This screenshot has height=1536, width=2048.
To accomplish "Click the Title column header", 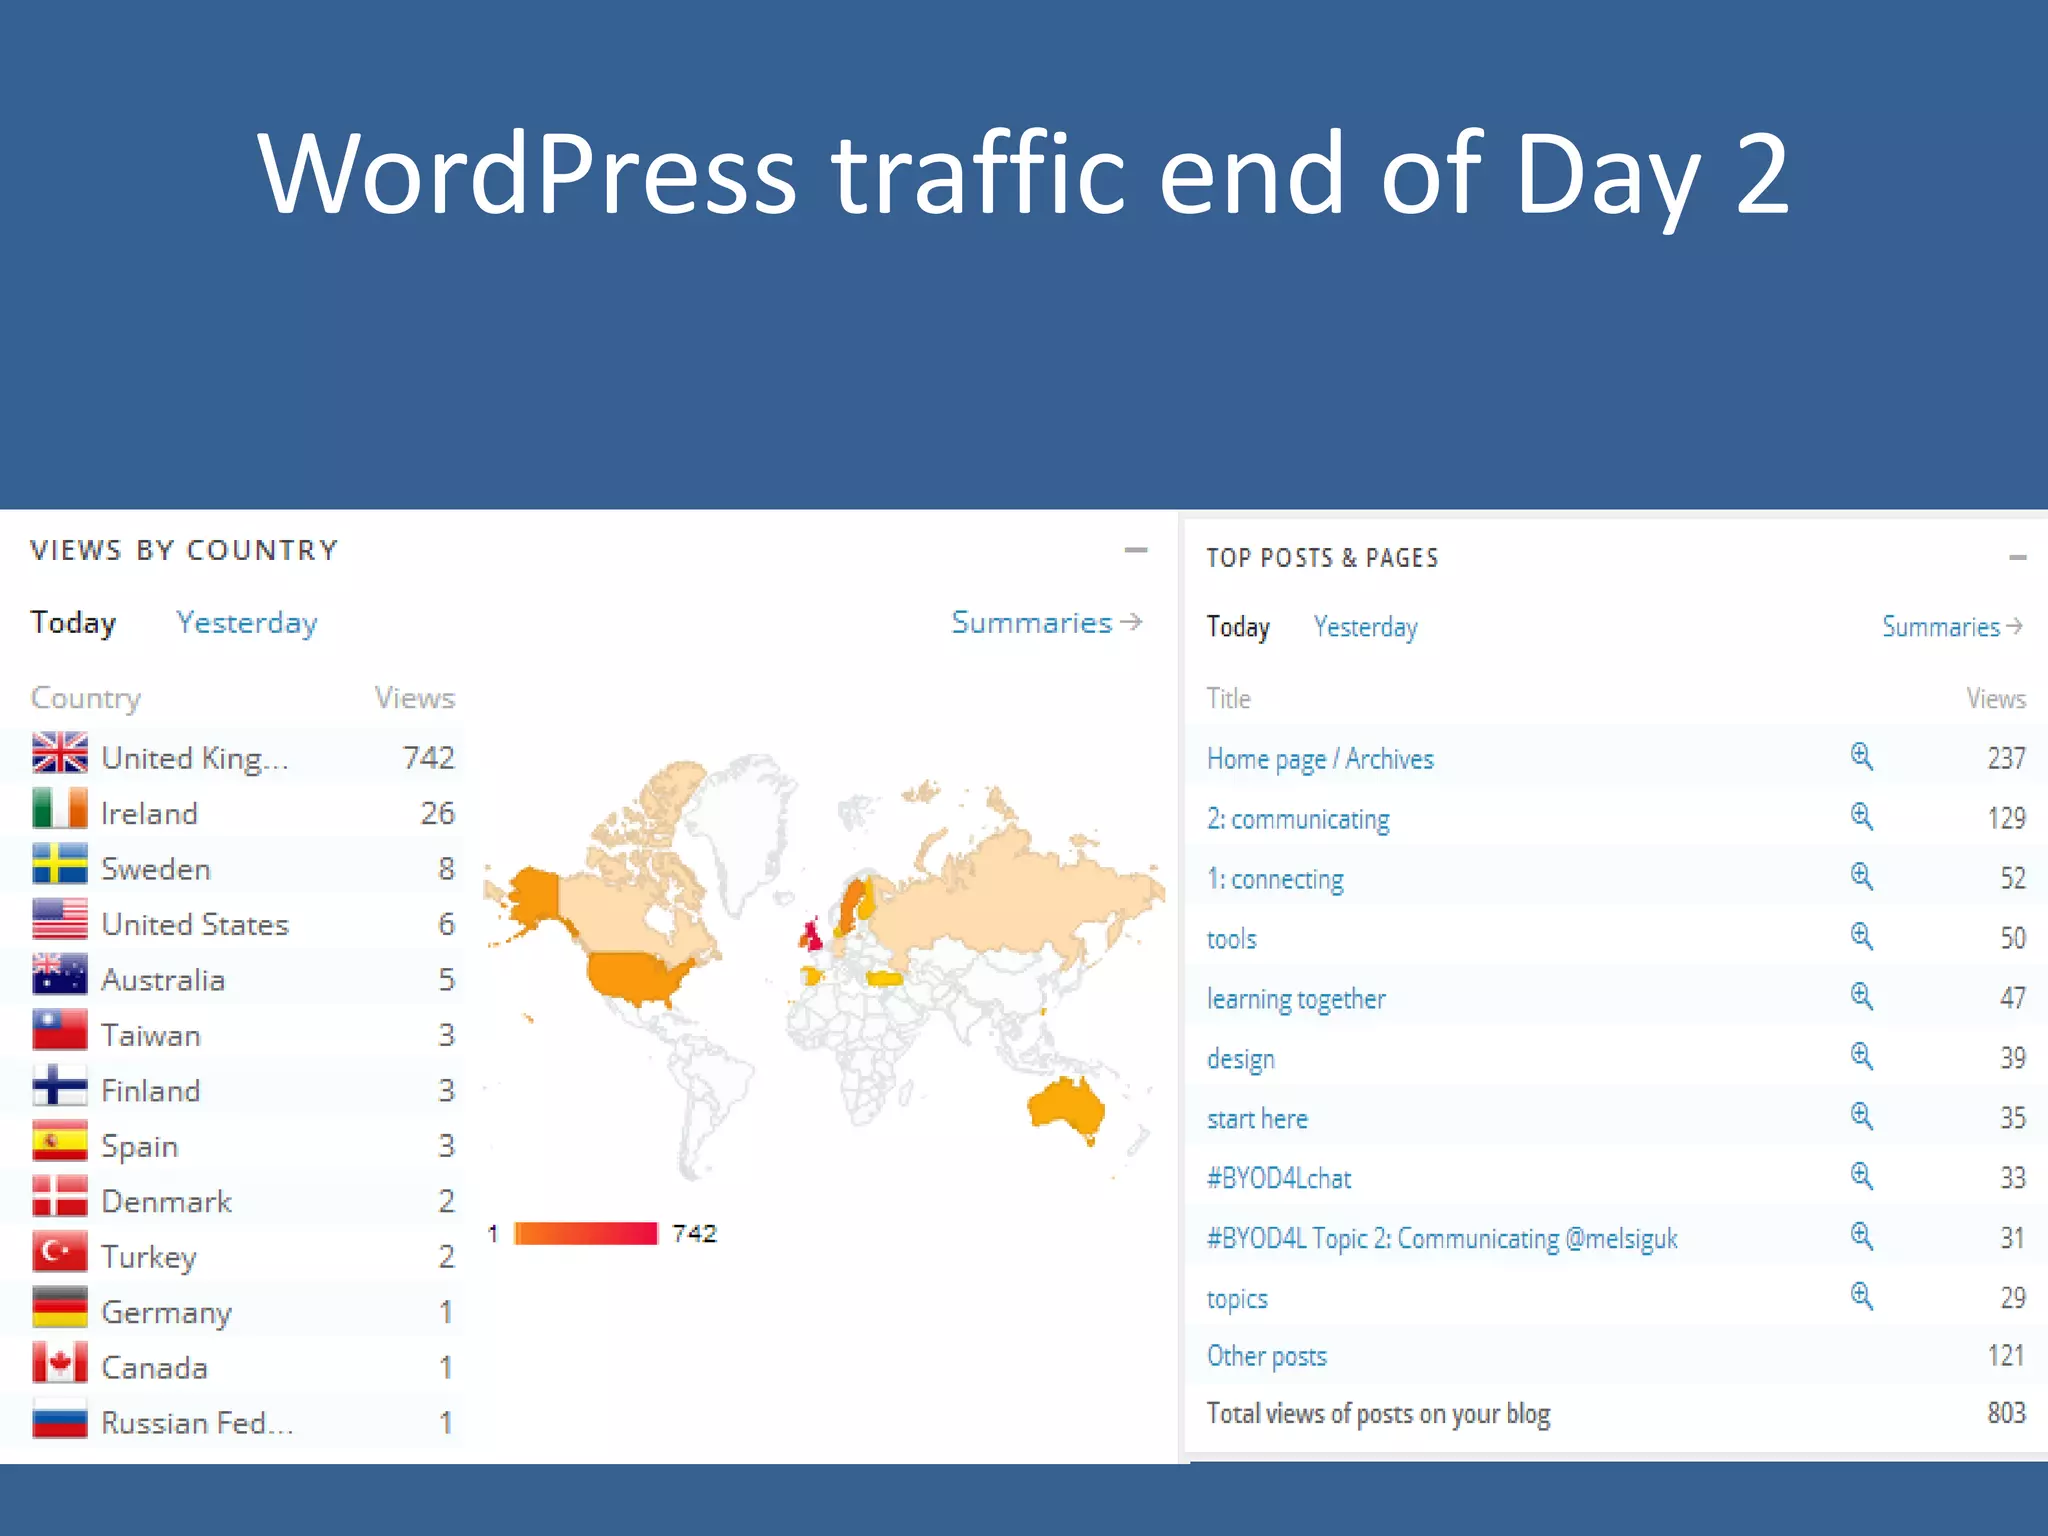I will (1228, 698).
